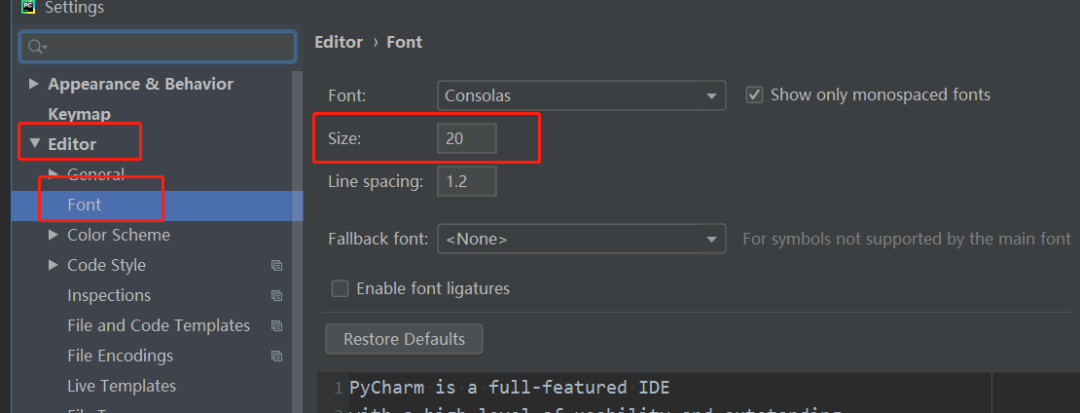Image resolution: width=1080 pixels, height=413 pixels.
Task: Open Live Templates settings
Action: (x=121, y=386)
